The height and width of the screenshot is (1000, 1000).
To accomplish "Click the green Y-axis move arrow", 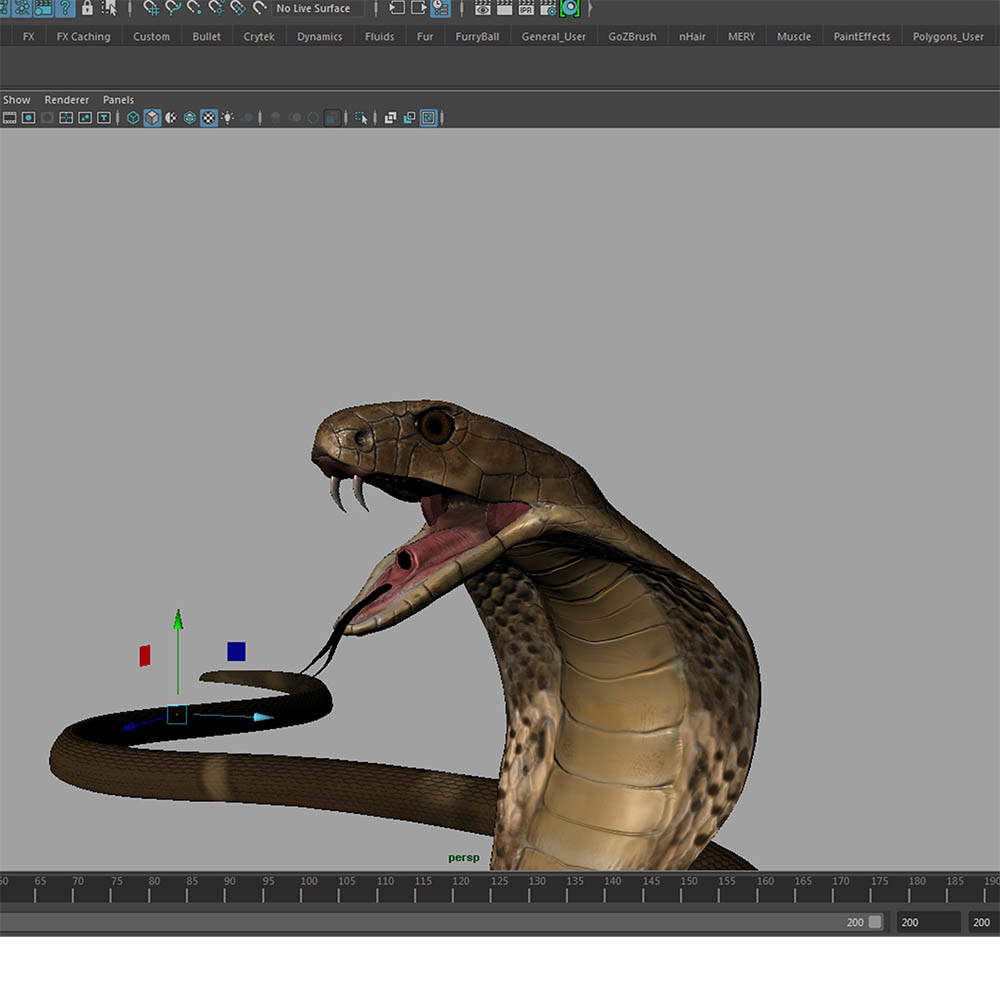I will click(x=178, y=620).
